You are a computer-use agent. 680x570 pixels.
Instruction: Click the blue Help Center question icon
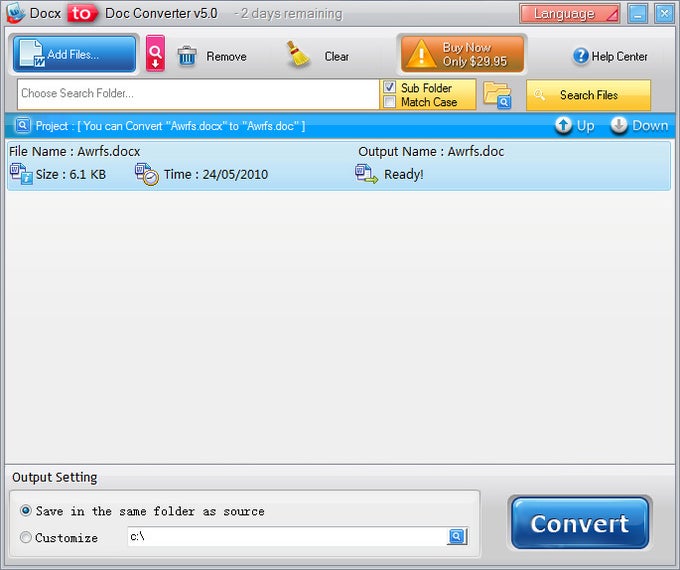click(581, 56)
